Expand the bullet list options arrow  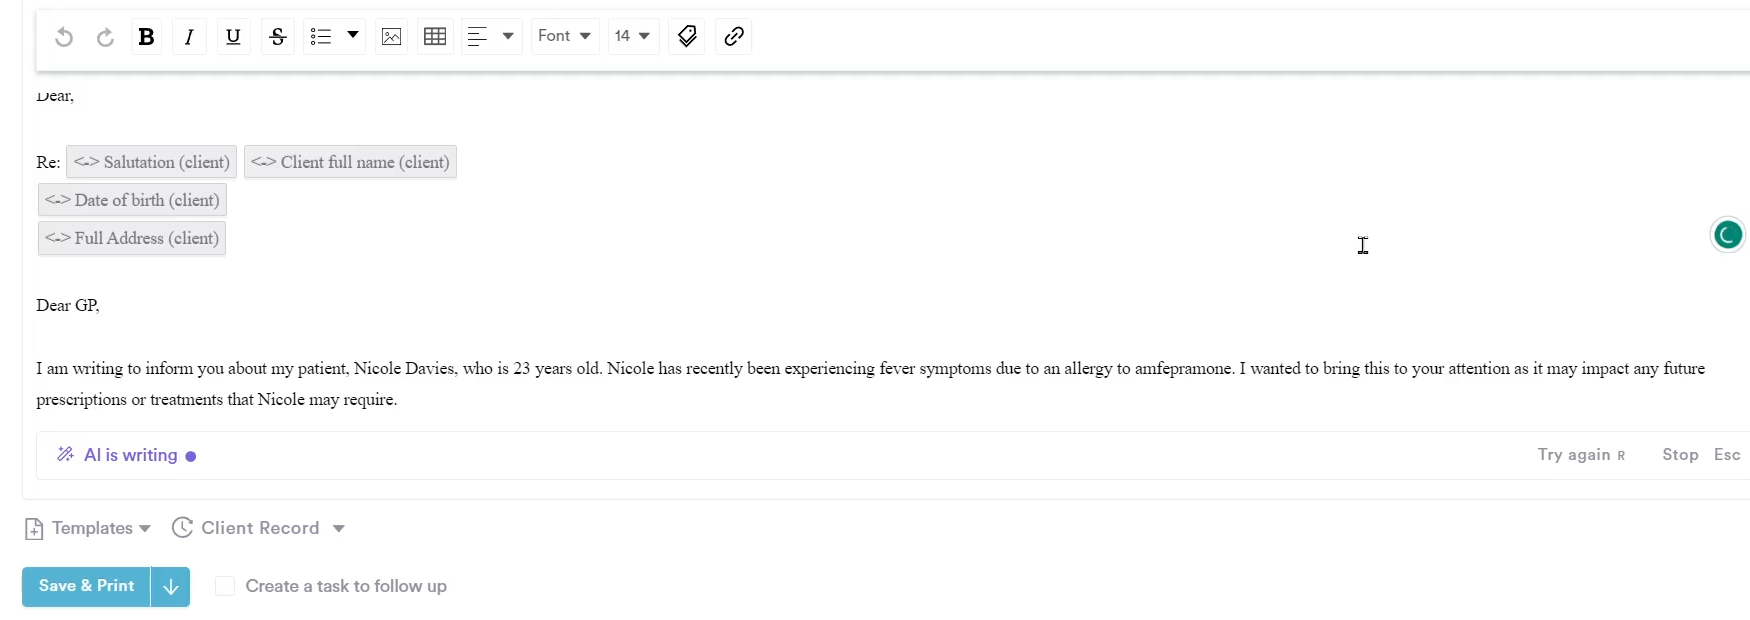pyautogui.click(x=353, y=36)
